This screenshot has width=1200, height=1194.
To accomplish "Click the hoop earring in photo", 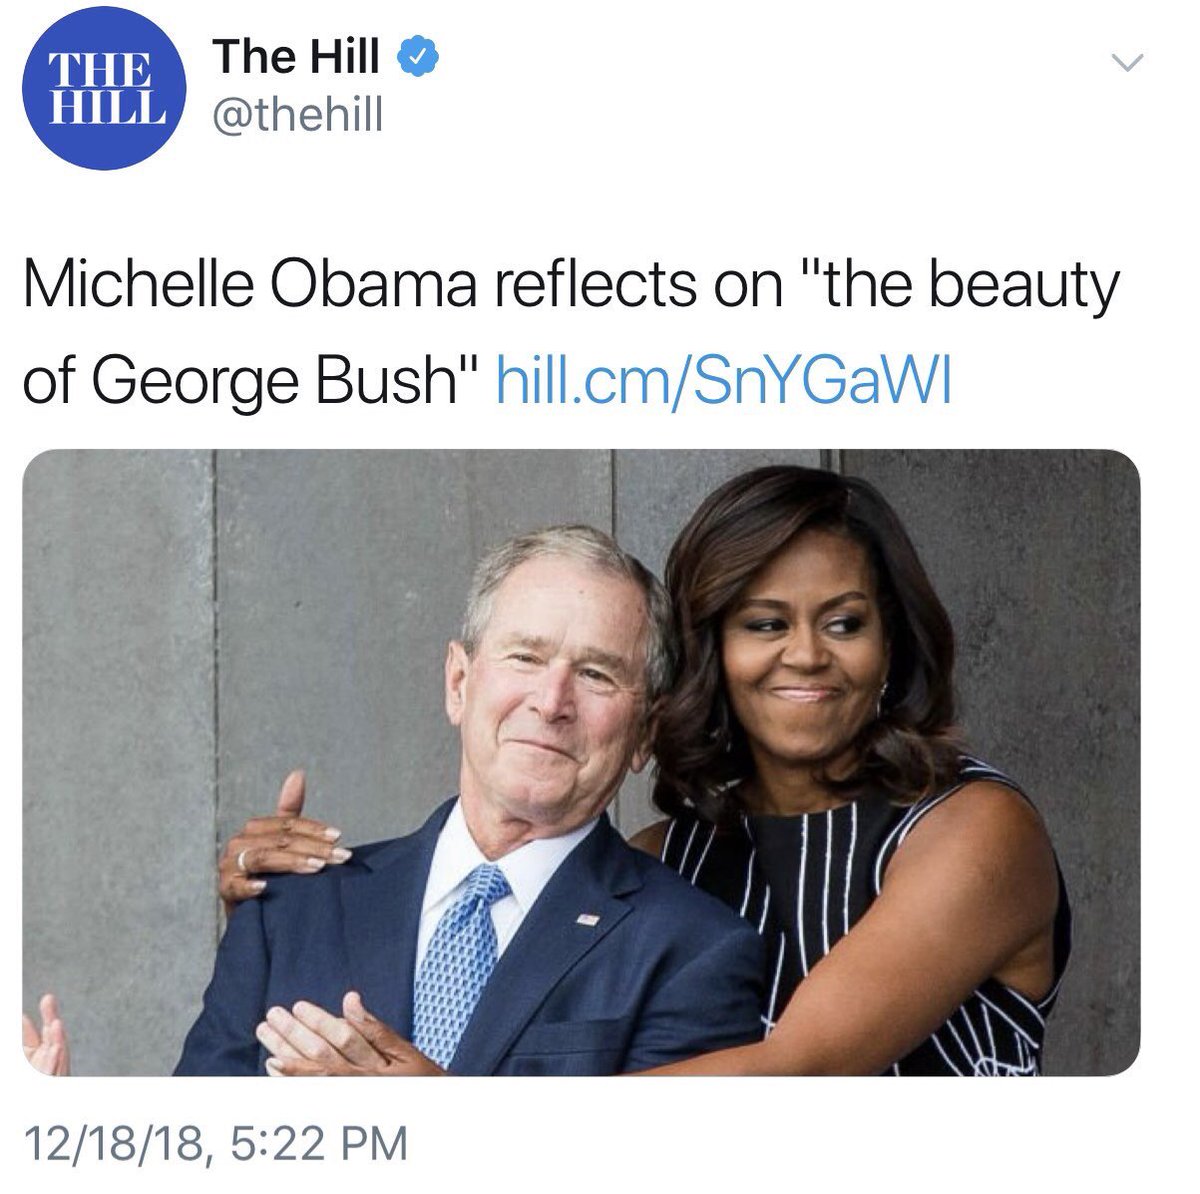I will tap(883, 698).
